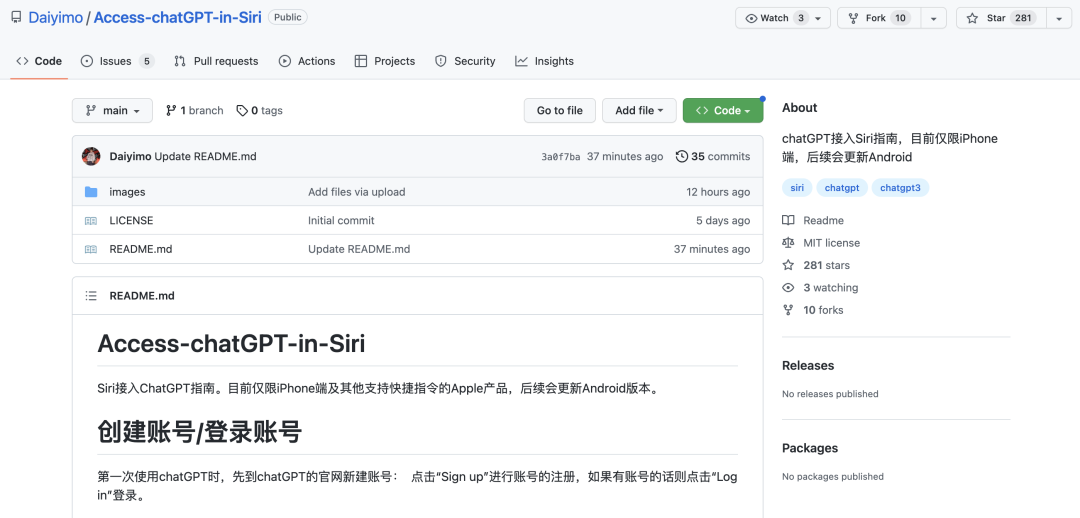Viewport: 1080px width, 518px height.
Task: Expand the Fork options dropdown arrow
Action: tap(934, 18)
